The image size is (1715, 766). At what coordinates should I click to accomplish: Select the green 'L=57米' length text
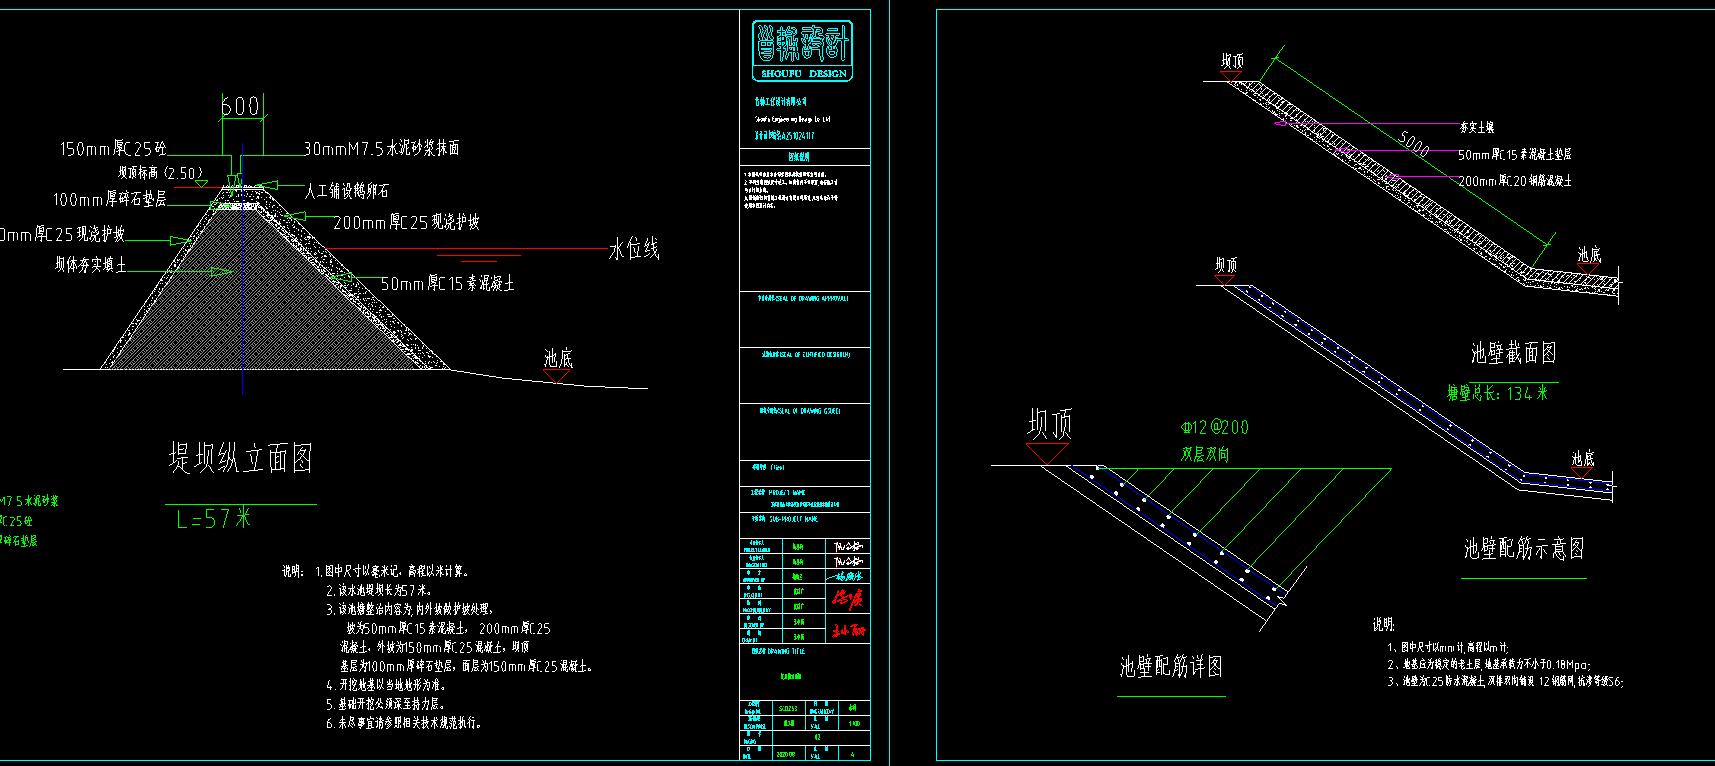click(213, 518)
